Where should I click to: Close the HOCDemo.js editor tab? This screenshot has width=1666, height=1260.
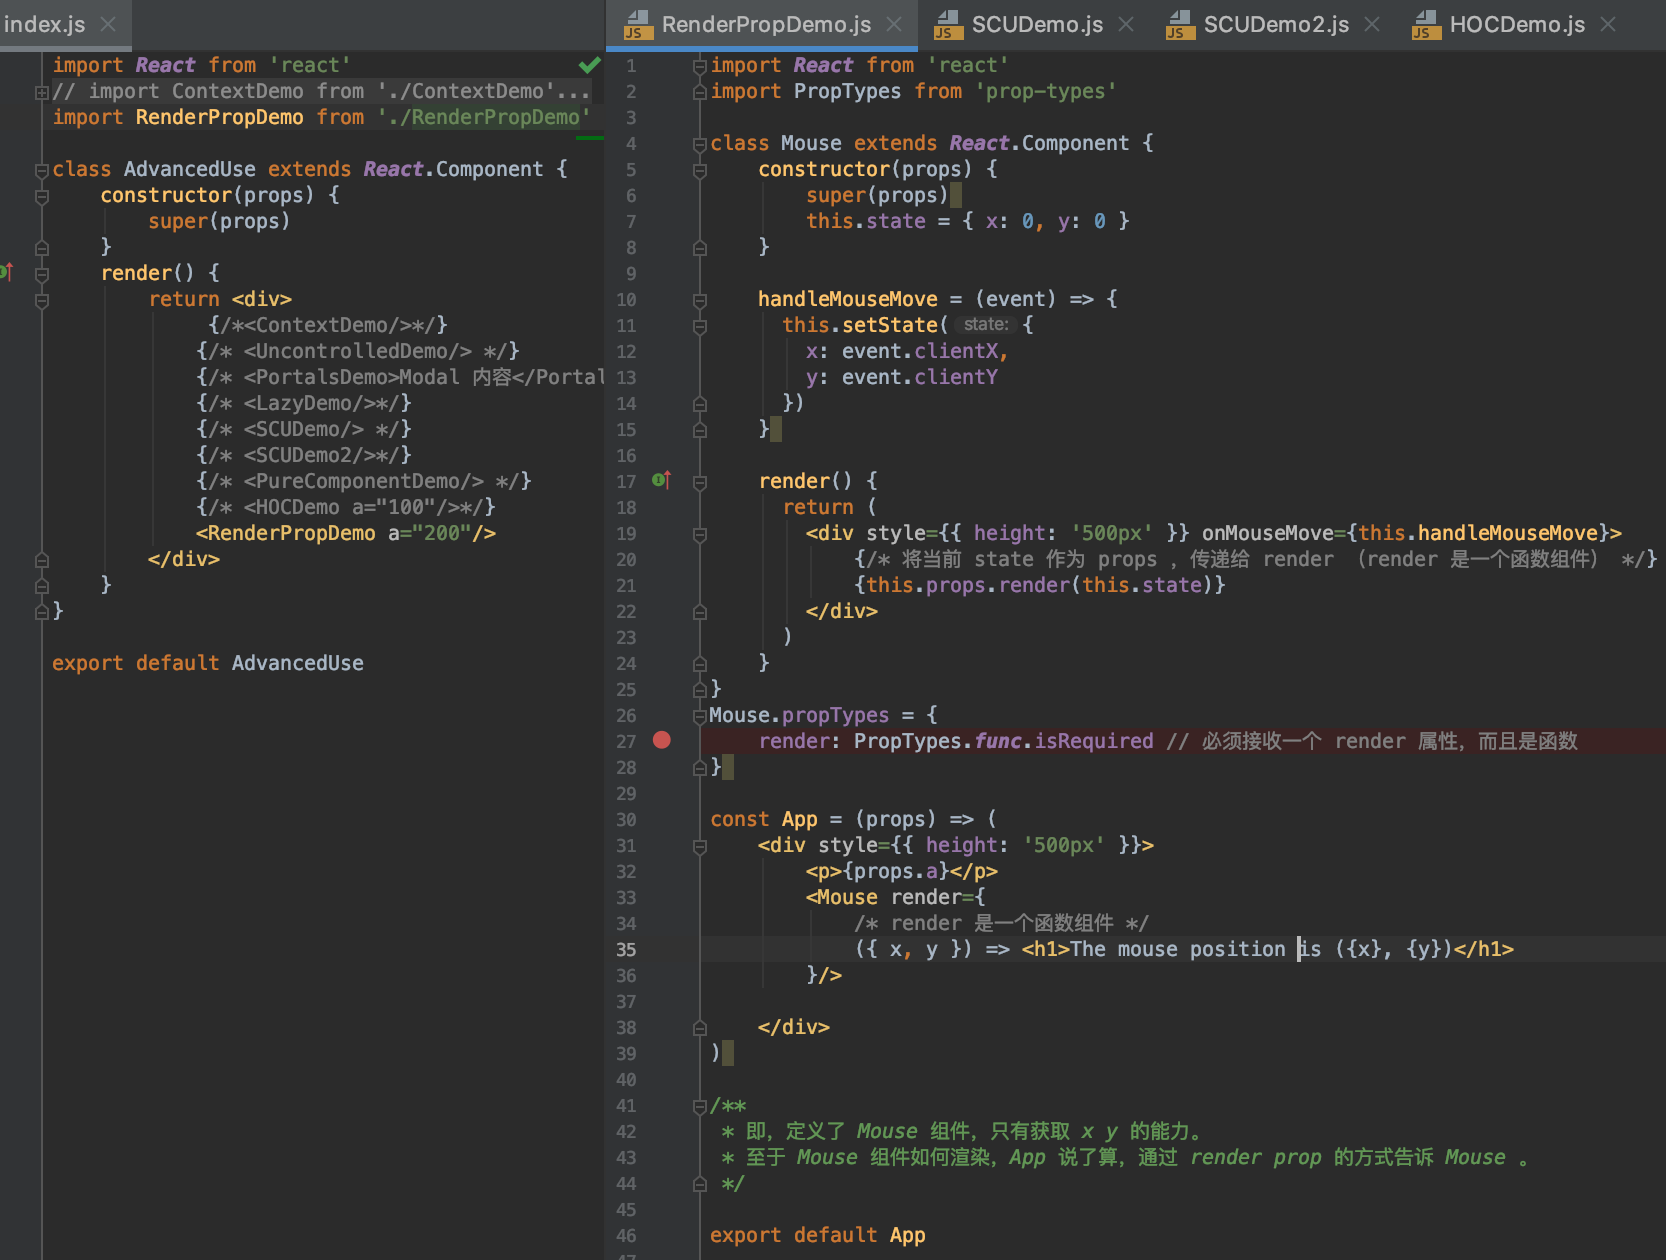coord(1608,25)
